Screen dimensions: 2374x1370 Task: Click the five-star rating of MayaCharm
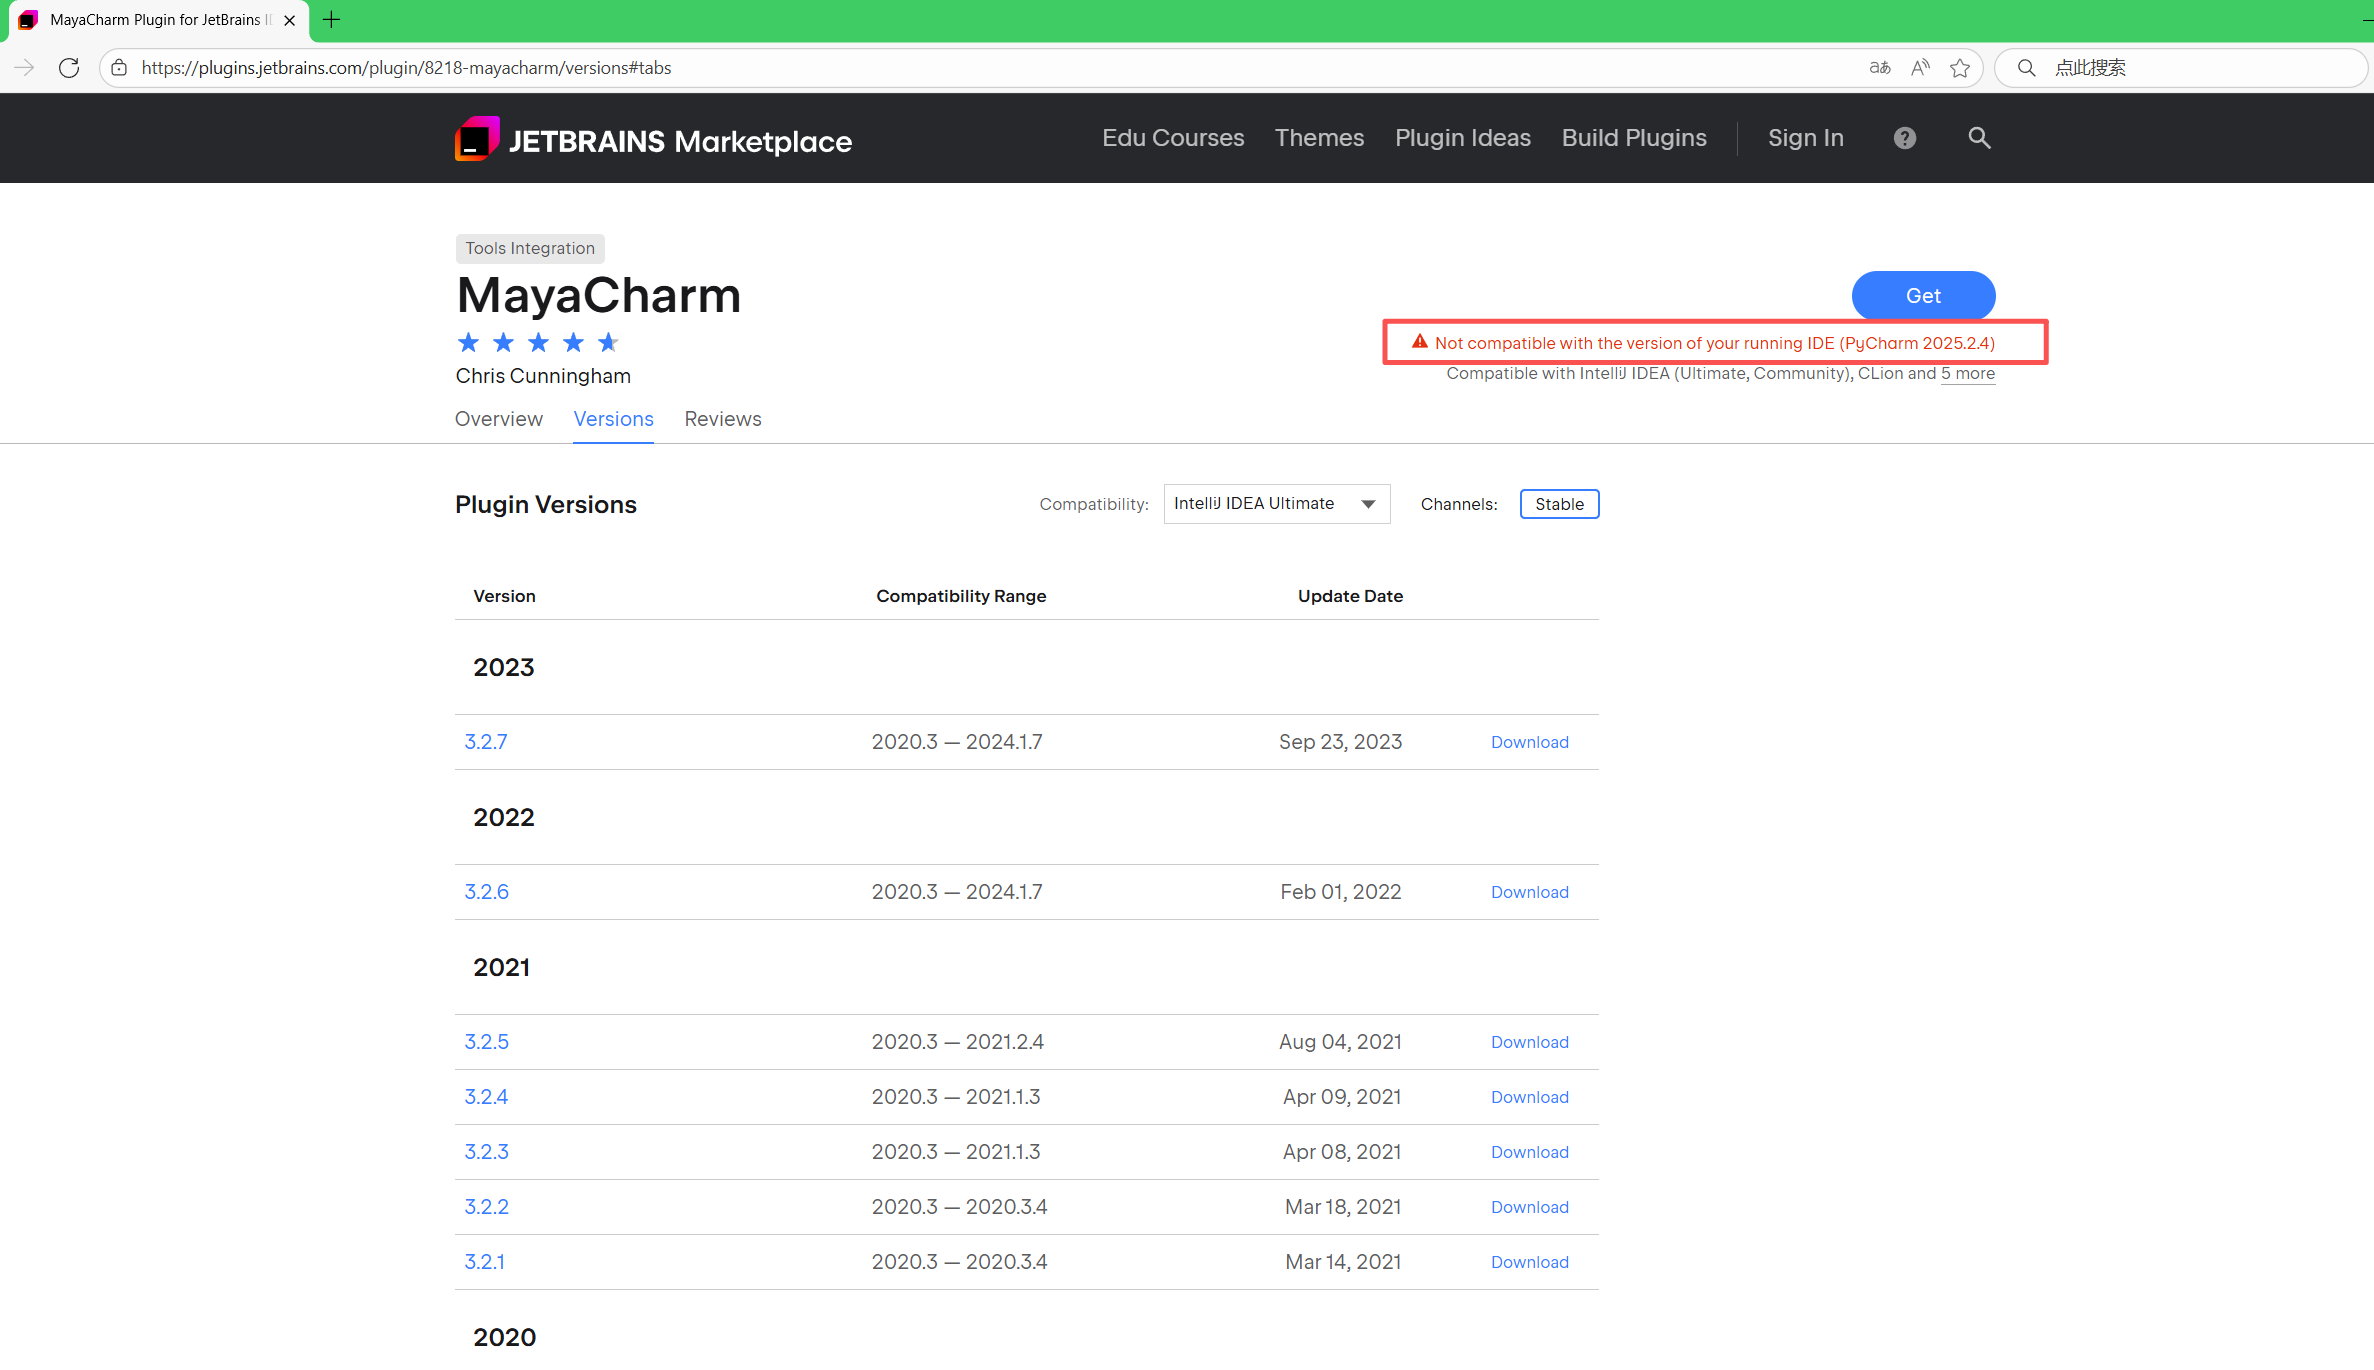click(x=538, y=343)
